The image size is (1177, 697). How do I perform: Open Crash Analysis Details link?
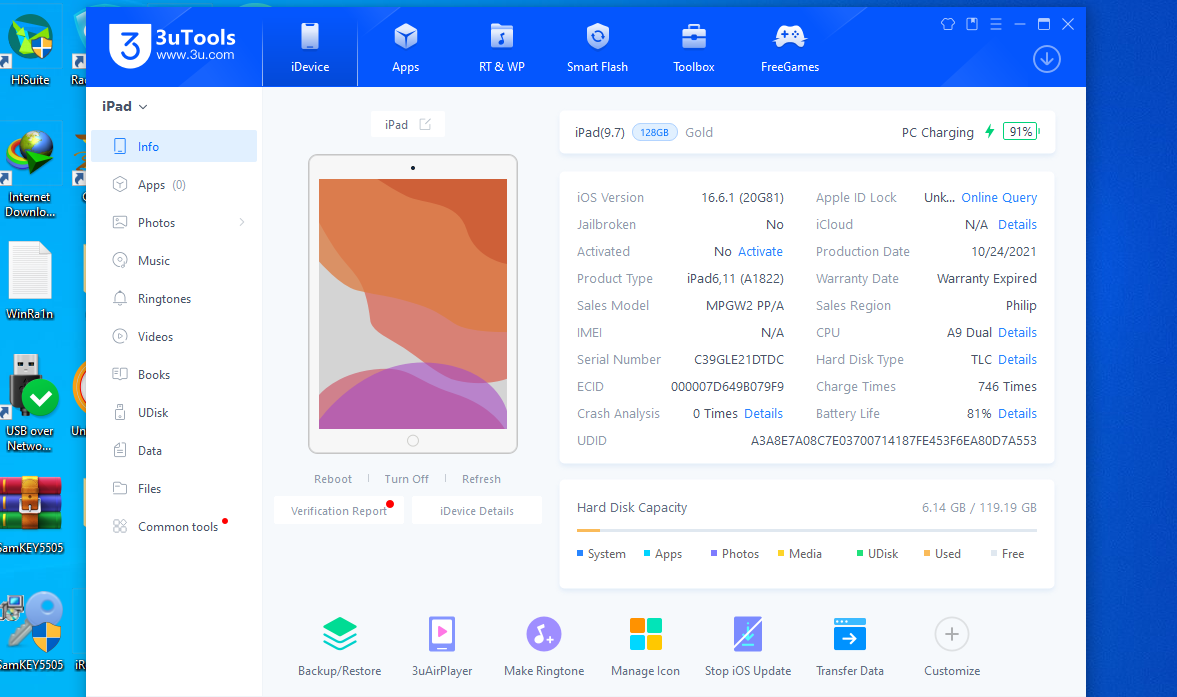[763, 413]
